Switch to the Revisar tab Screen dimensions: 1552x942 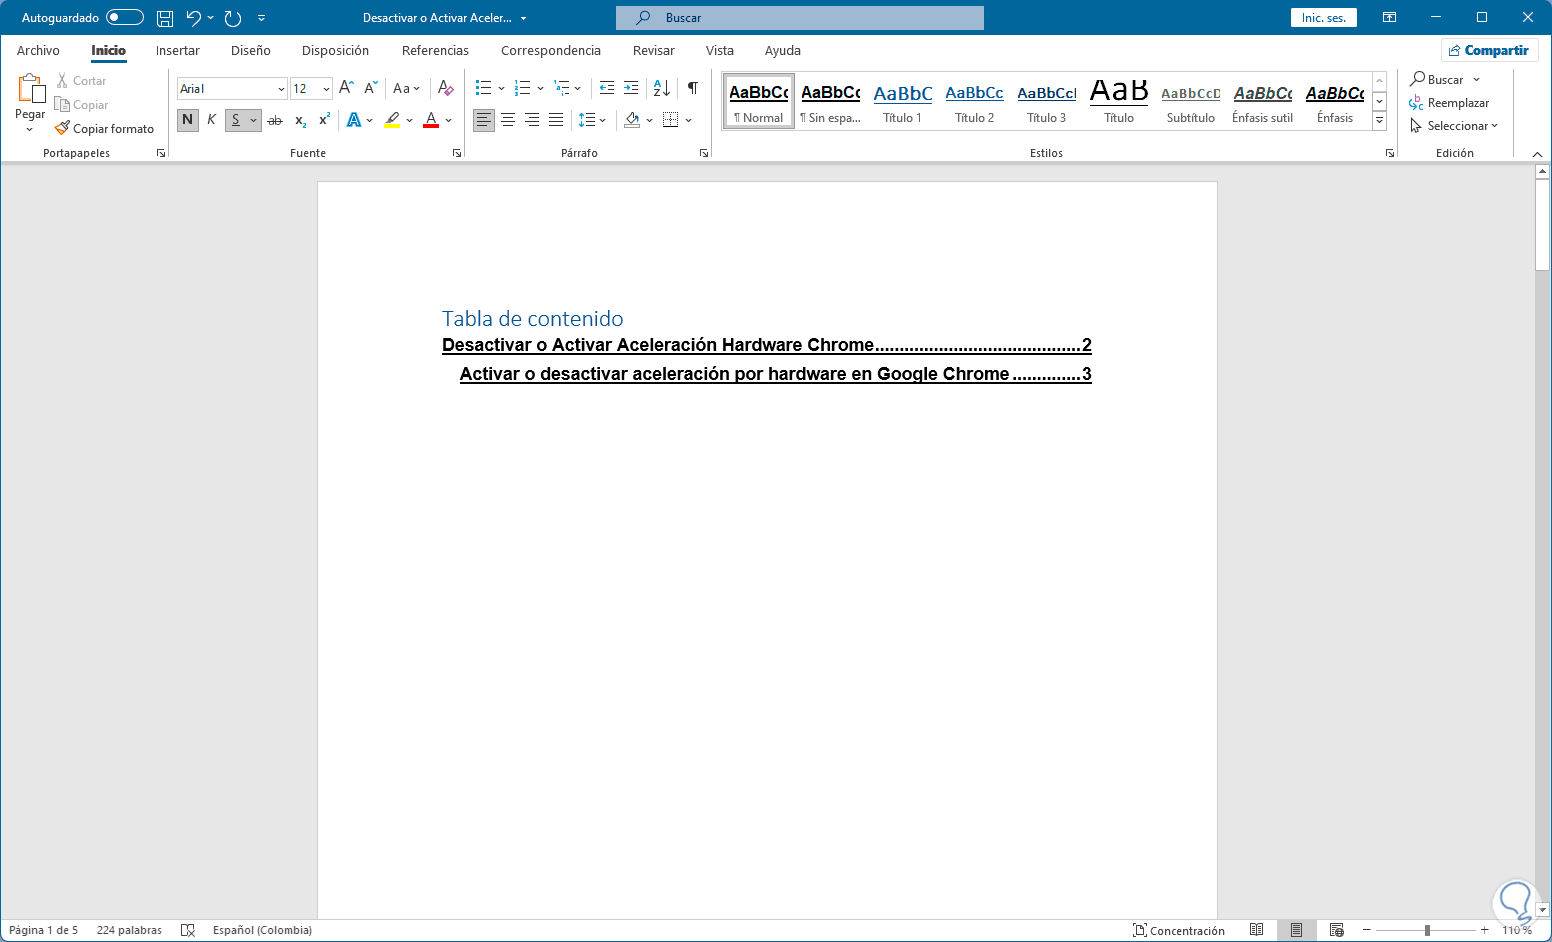pyautogui.click(x=654, y=50)
